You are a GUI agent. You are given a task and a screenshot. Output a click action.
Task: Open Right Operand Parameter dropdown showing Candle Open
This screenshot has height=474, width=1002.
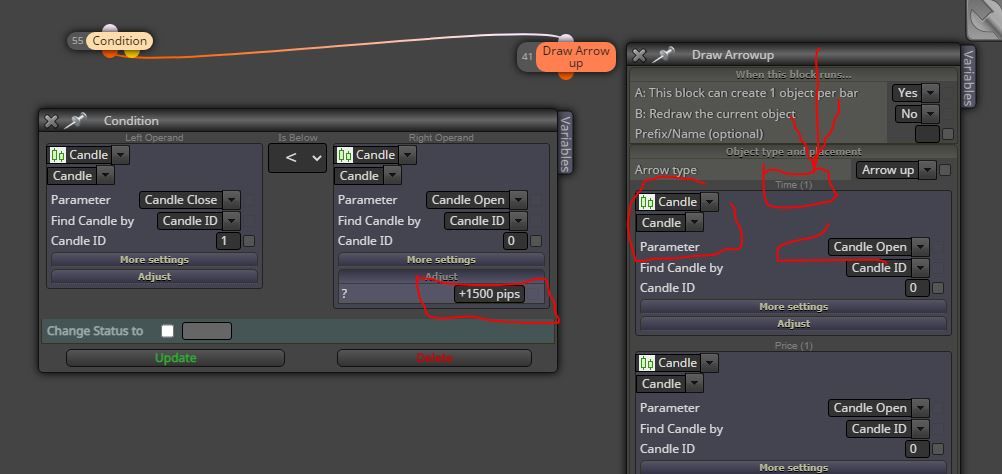476,200
